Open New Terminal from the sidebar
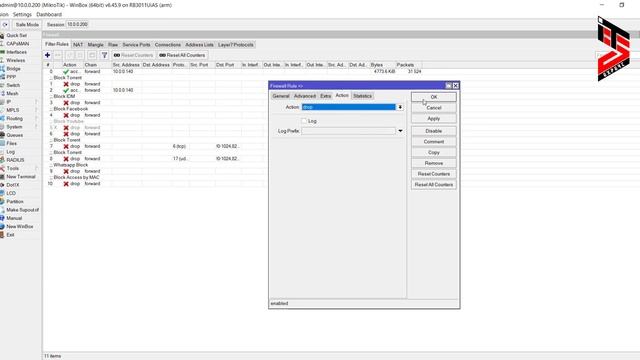This screenshot has height=360, width=640. pyautogui.click(x=20, y=177)
